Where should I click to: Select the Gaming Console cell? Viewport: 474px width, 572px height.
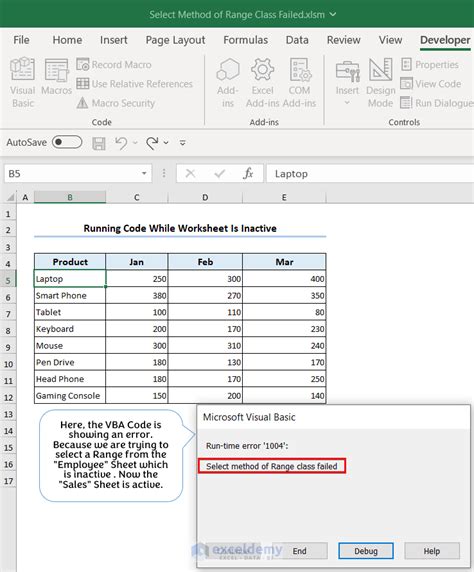70,395
